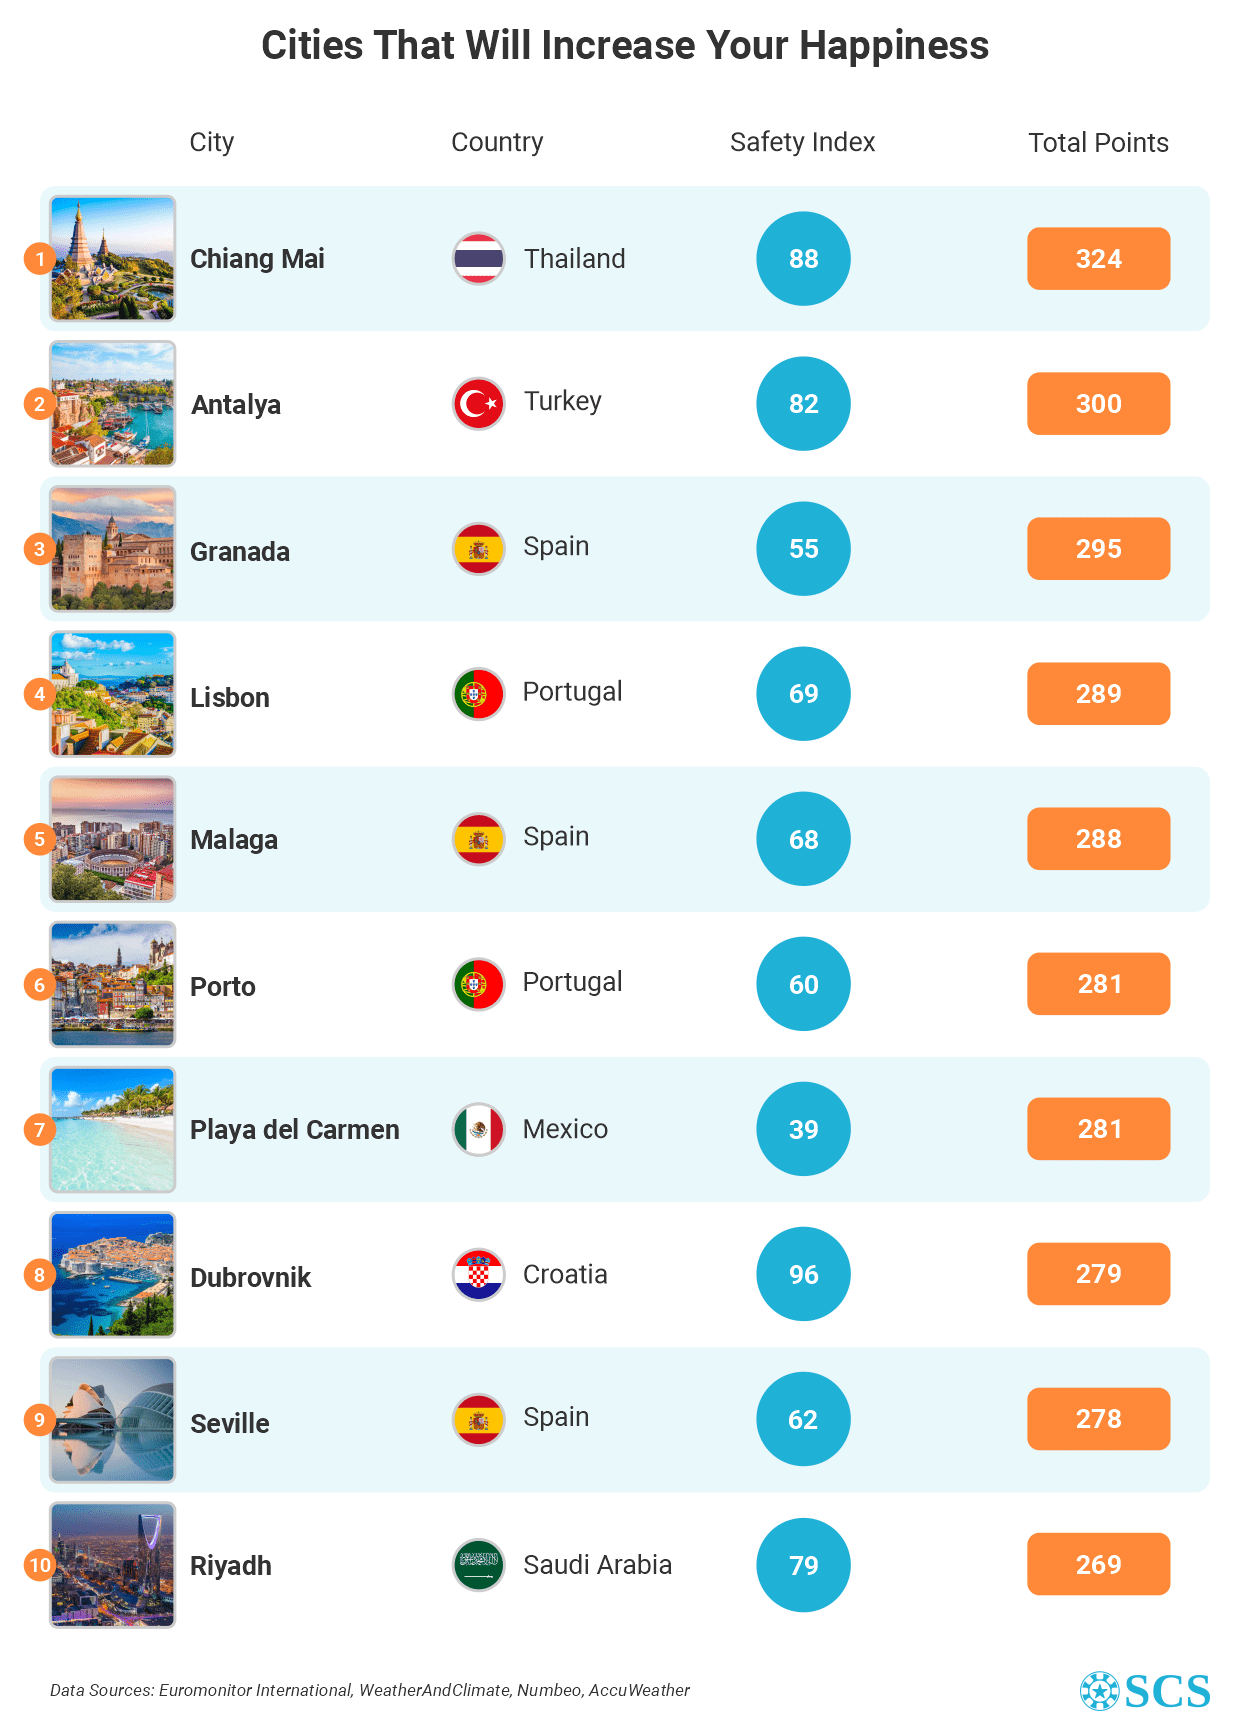Screen dimensions: 1250x1732
Task: Click the Thailand flag icon
Action: 478,259
